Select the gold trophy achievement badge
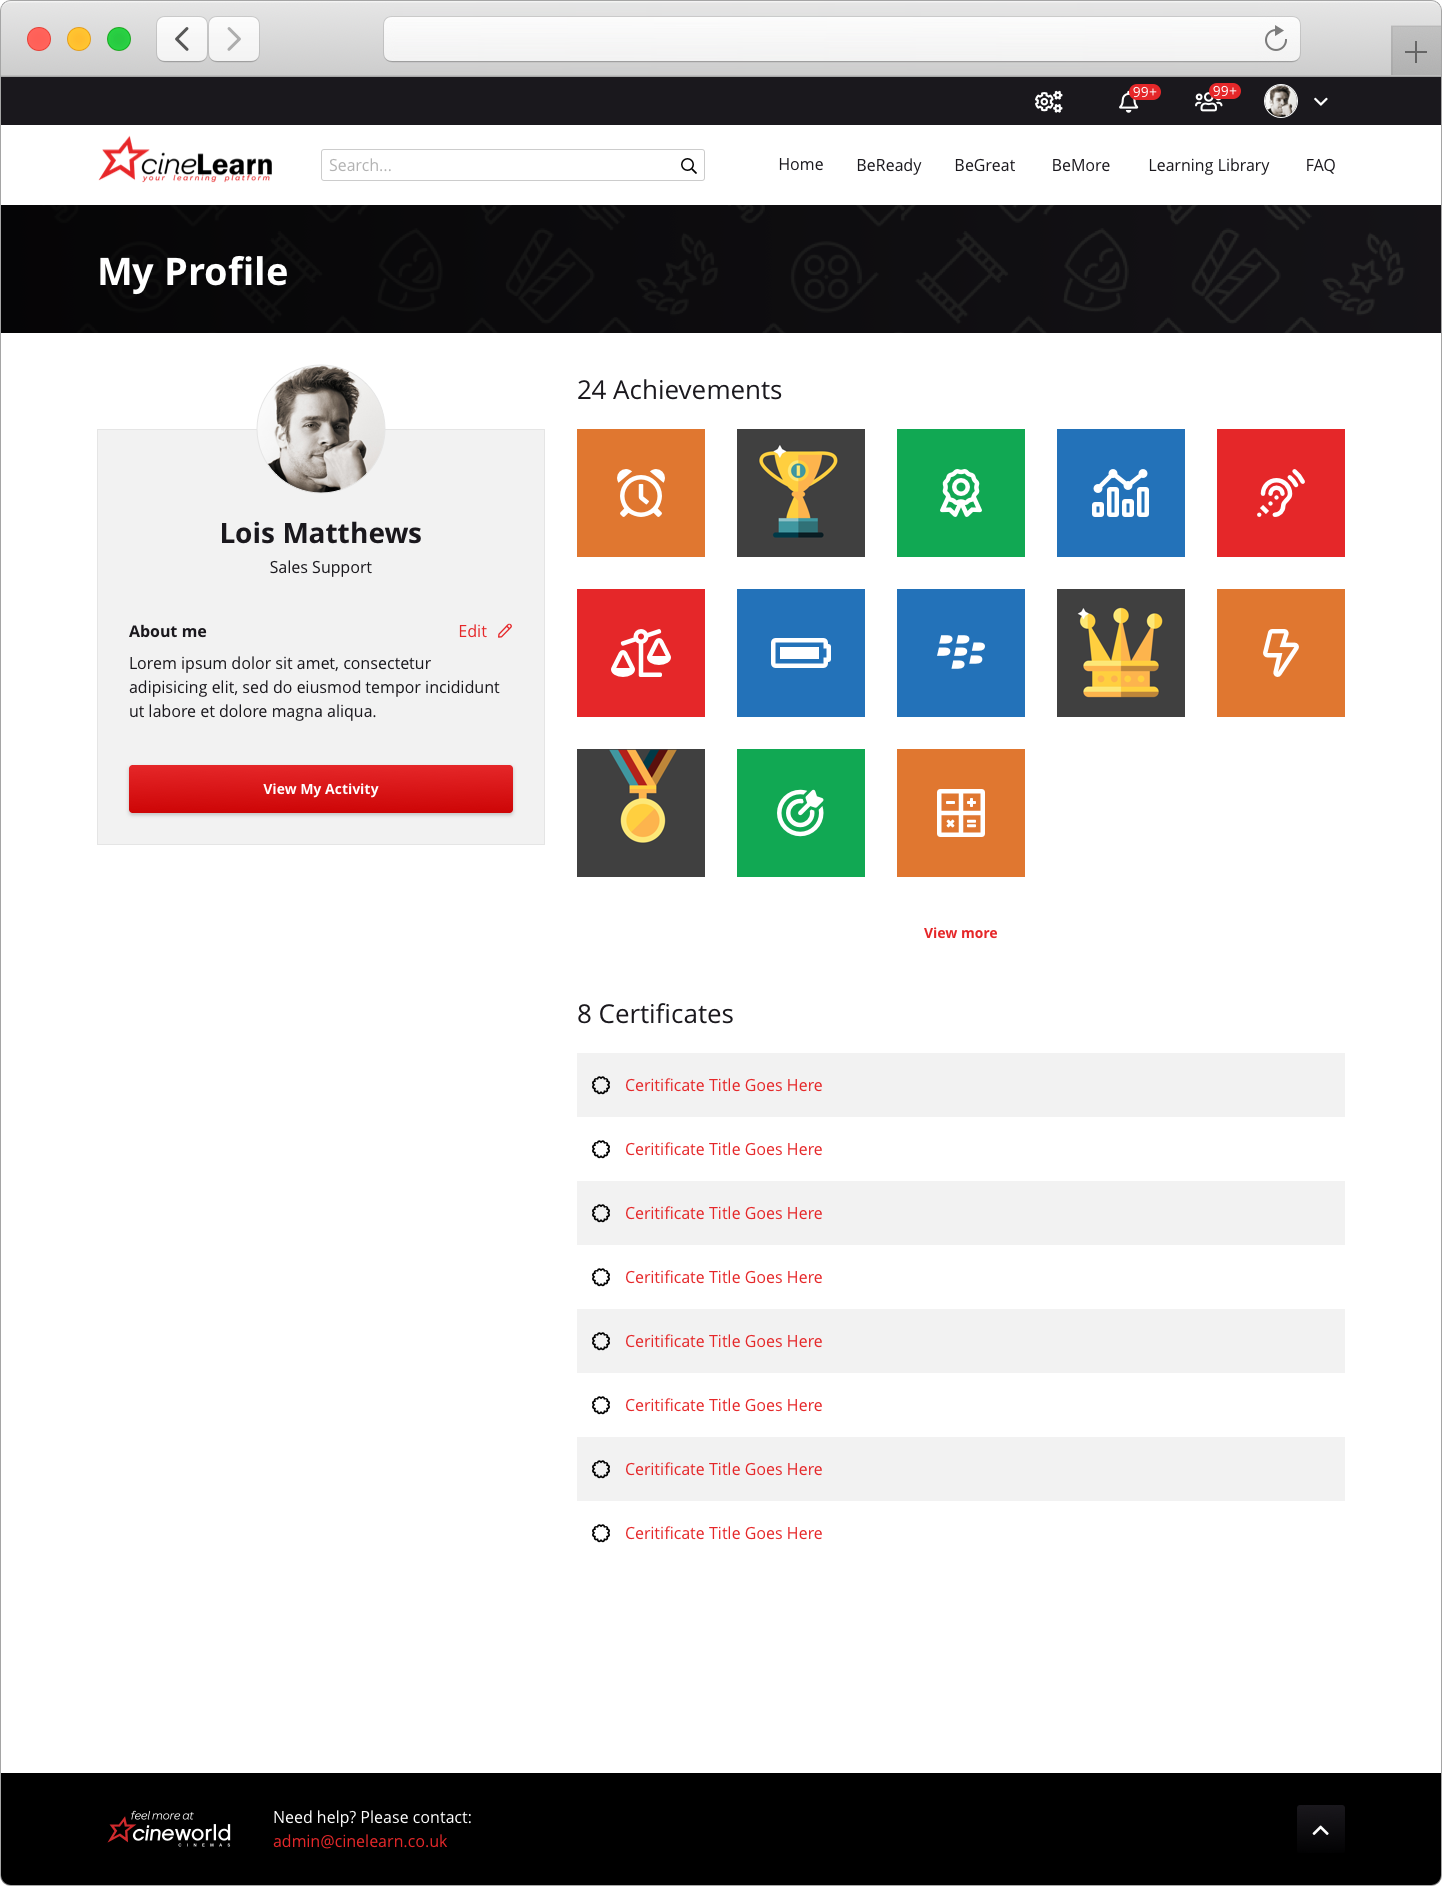Image resolution: width=1442 pixels, height=1886 pixels. pos(801,493)
